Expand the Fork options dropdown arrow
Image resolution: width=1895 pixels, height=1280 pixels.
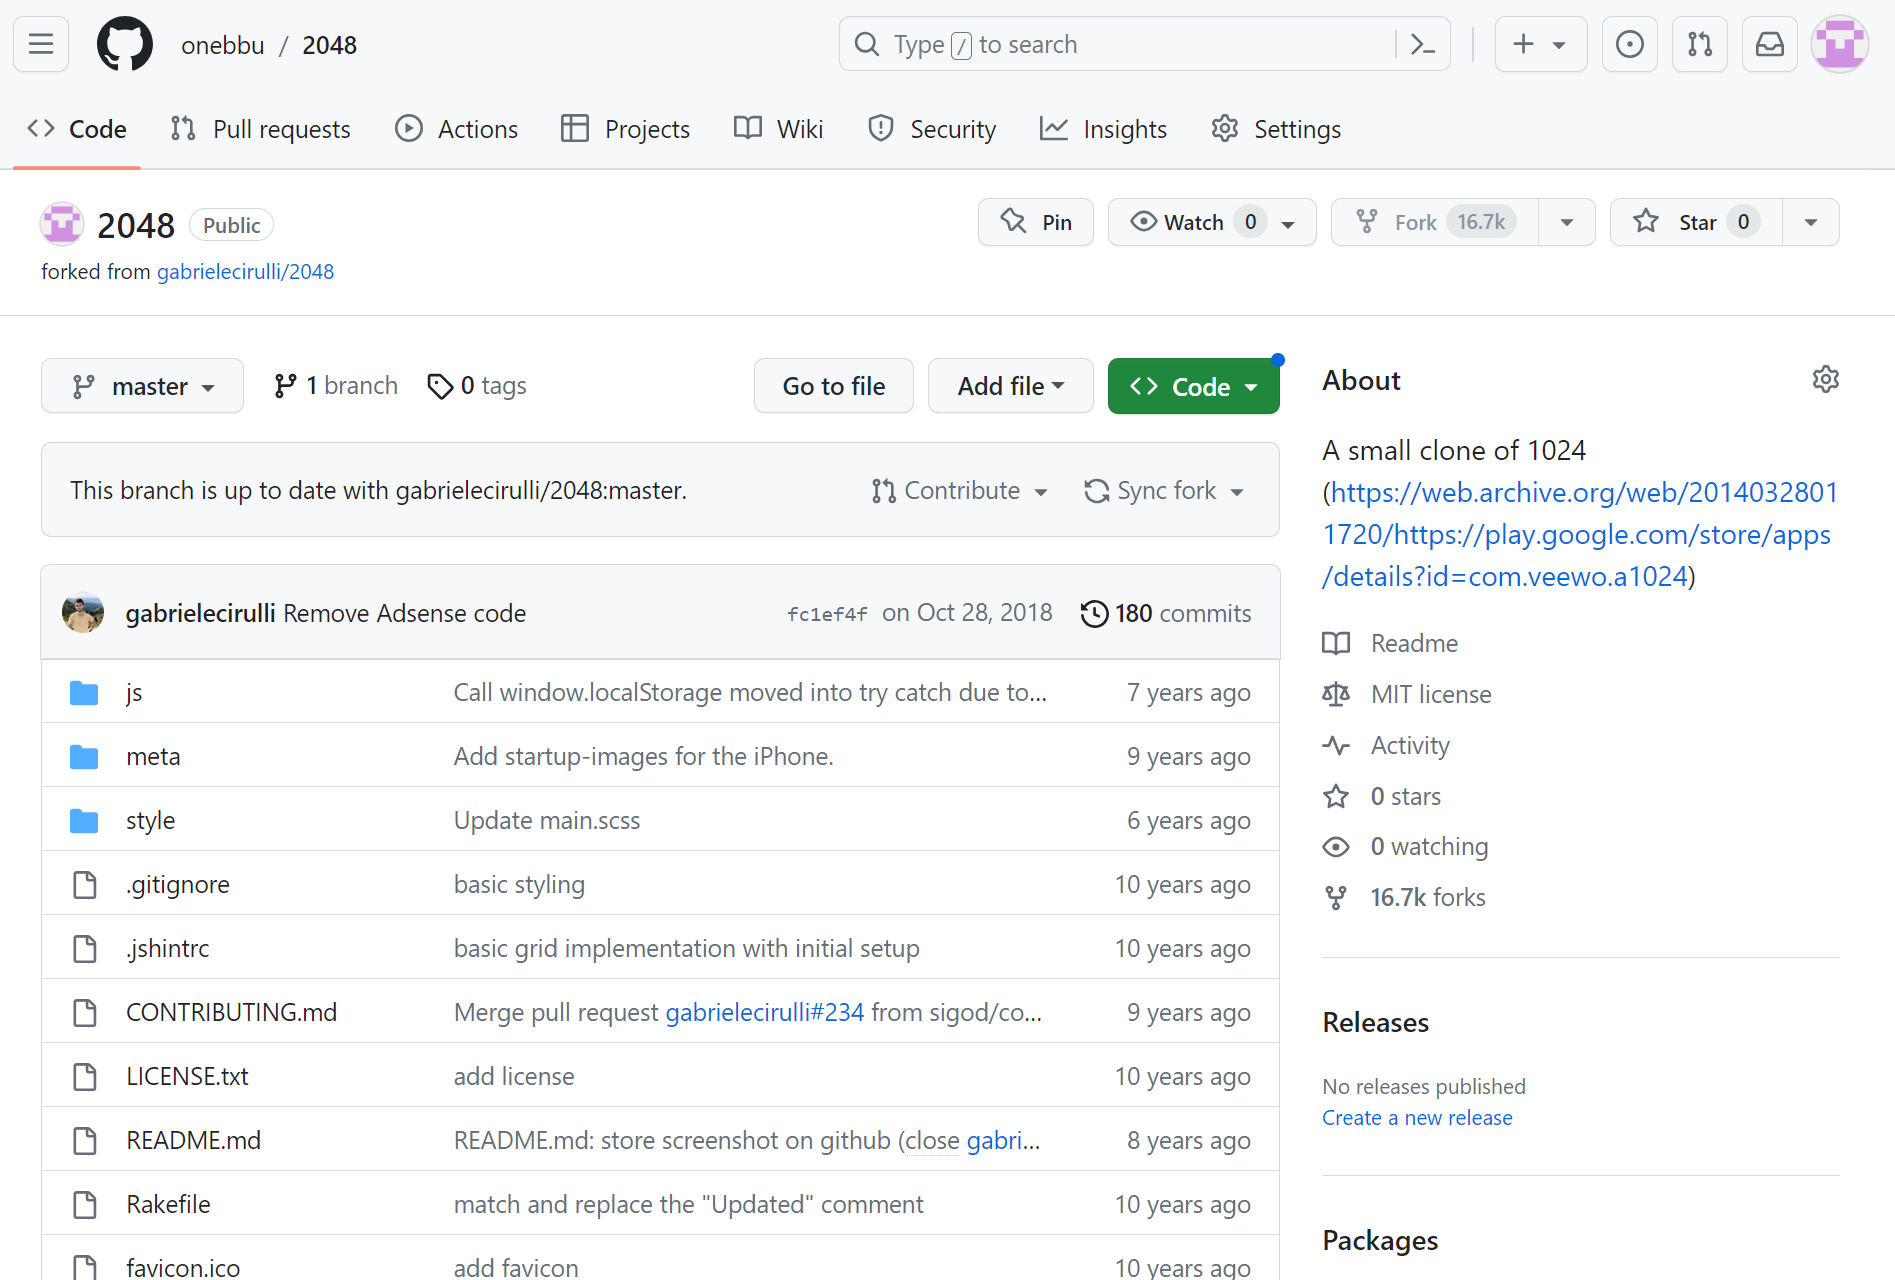coord(1567,222)
